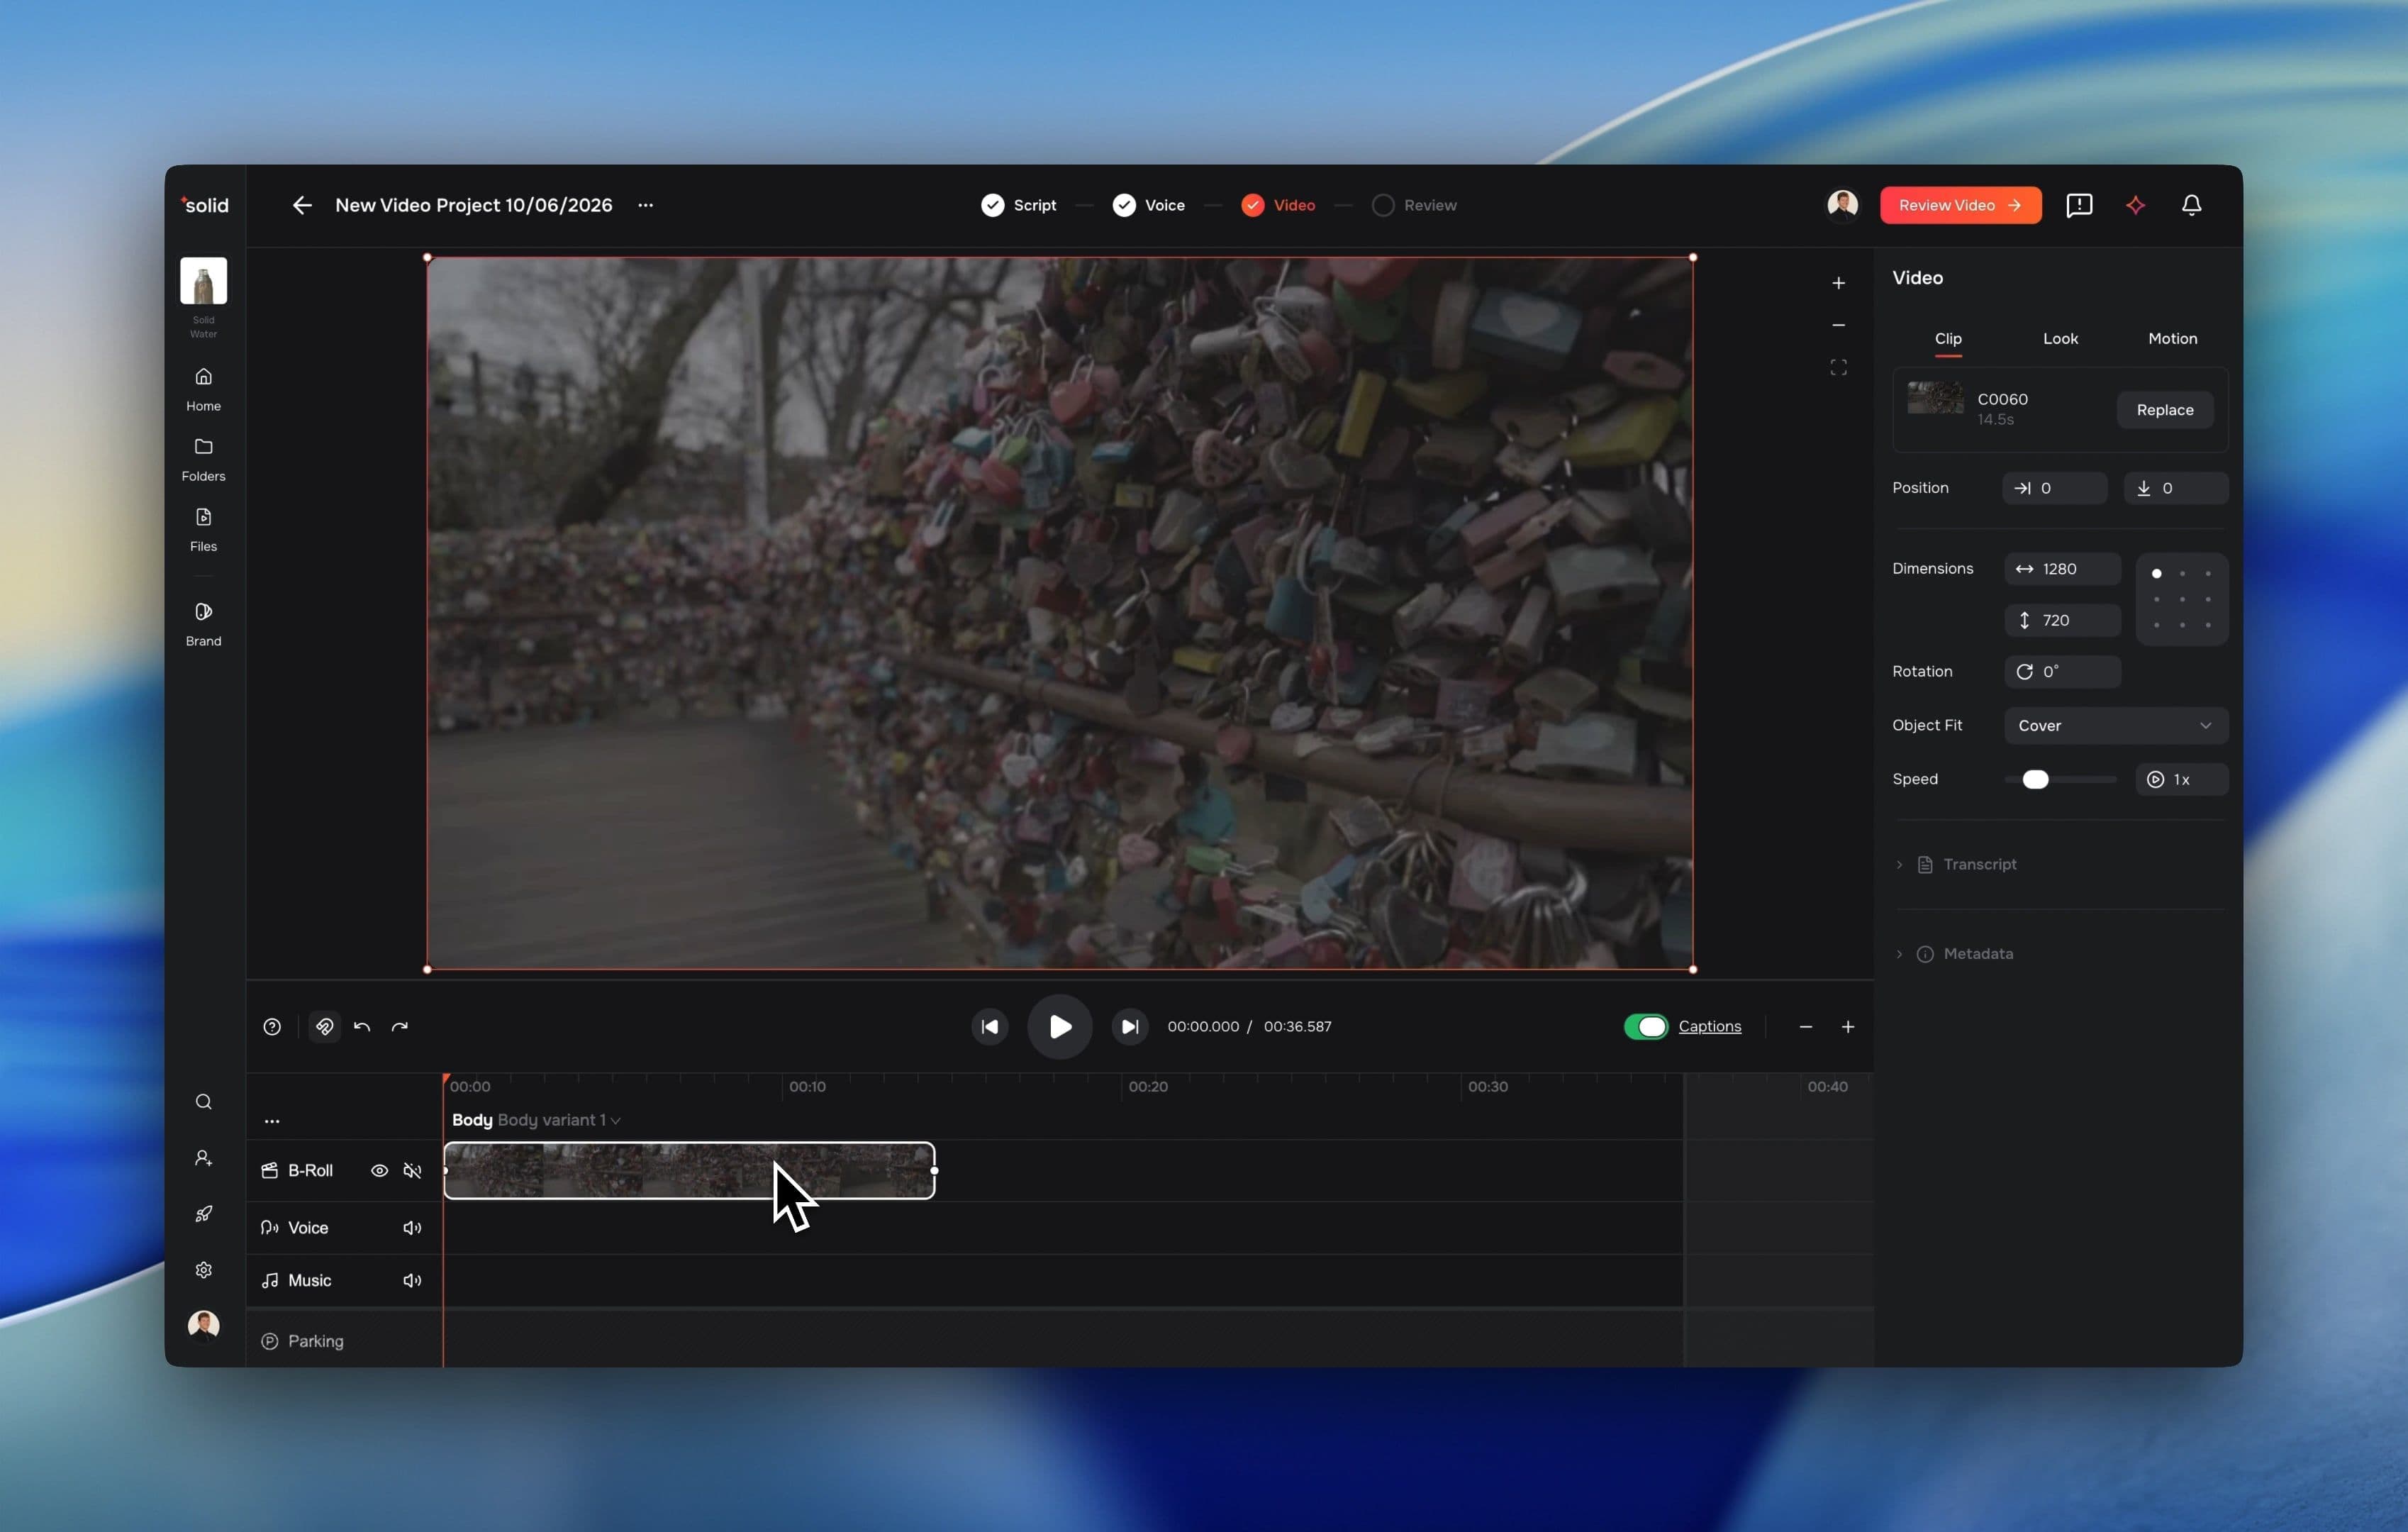2408x1532 pixels.
Task: Open notifications bell
Action: pos(2191,205)
